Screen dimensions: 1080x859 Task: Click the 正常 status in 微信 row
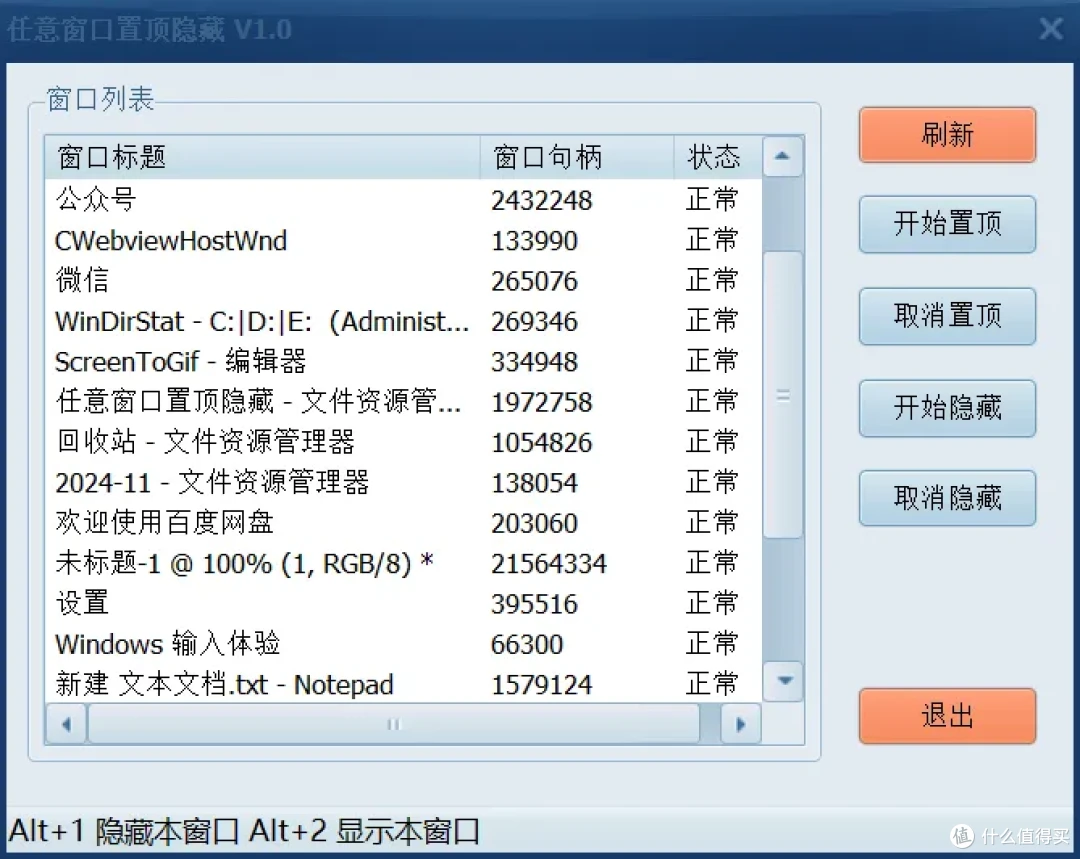(x=712, y=280)
